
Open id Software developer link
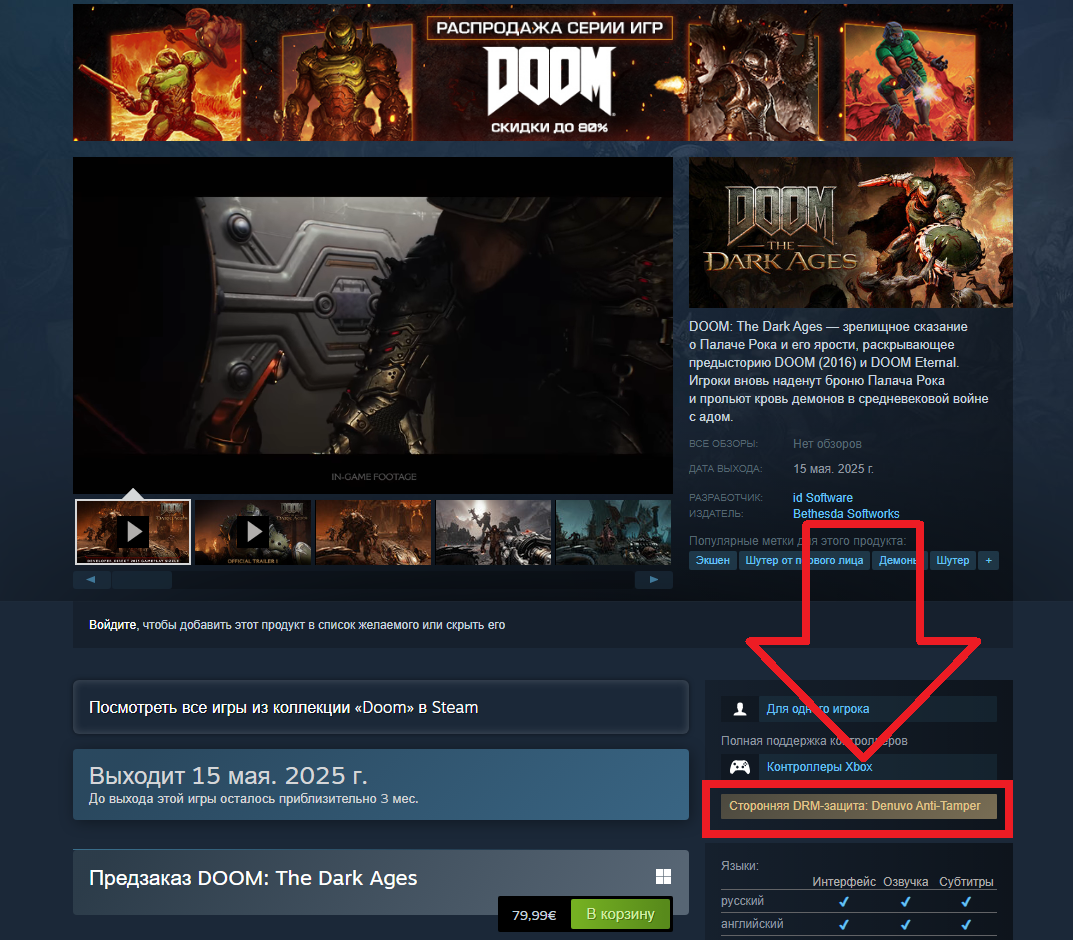823,497
